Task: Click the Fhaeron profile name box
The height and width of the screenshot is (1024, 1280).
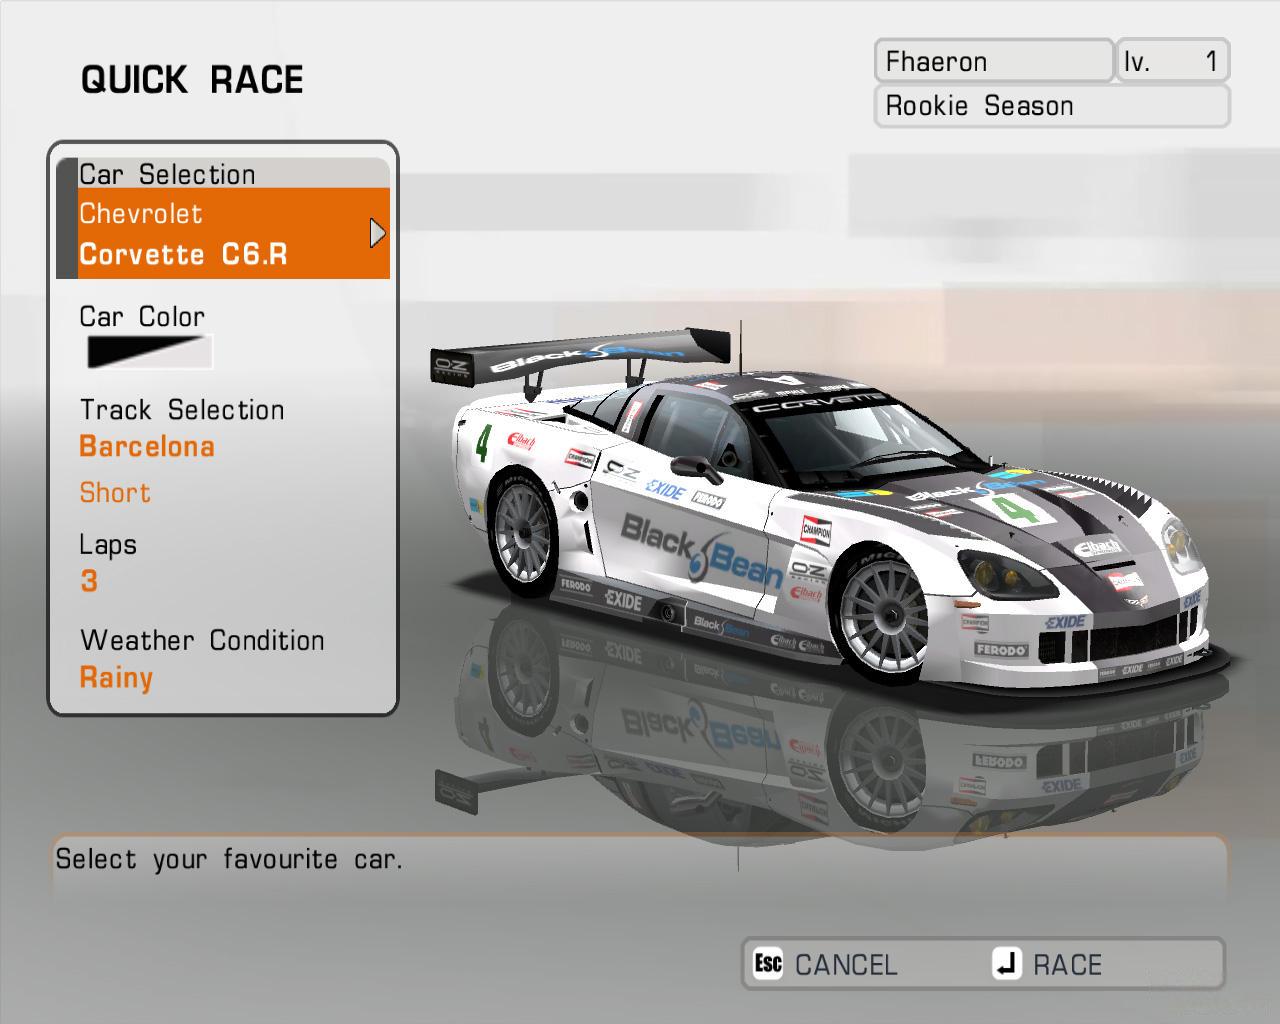Action: coord(994,61)
